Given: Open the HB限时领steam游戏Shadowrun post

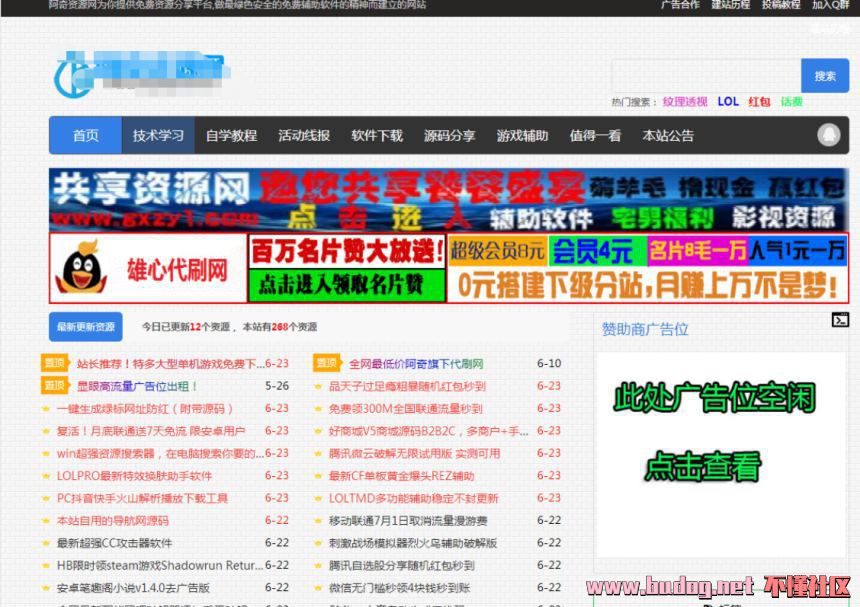Looking at the screenshot, I should point(160,565).
